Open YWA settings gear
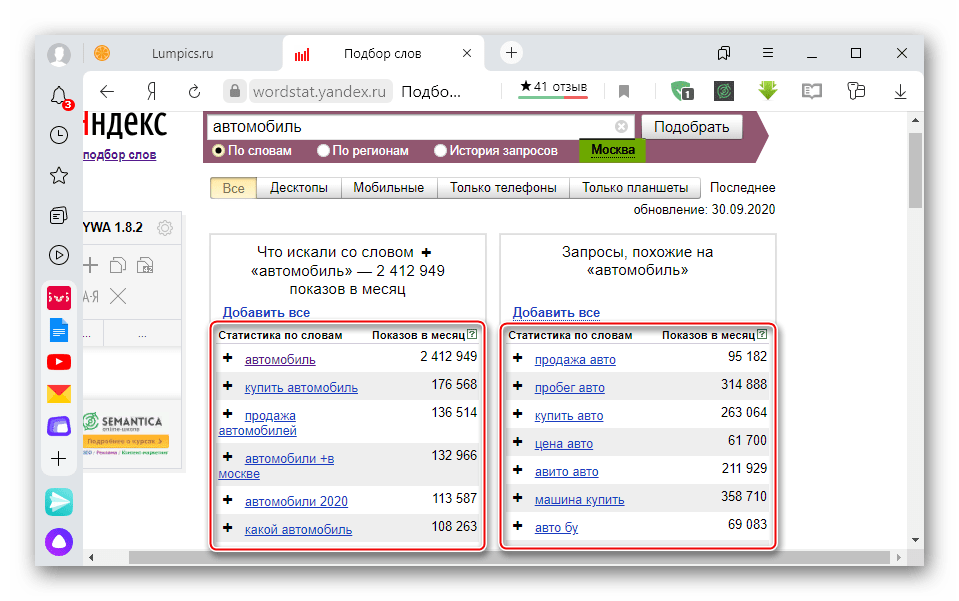 point(165,228)
